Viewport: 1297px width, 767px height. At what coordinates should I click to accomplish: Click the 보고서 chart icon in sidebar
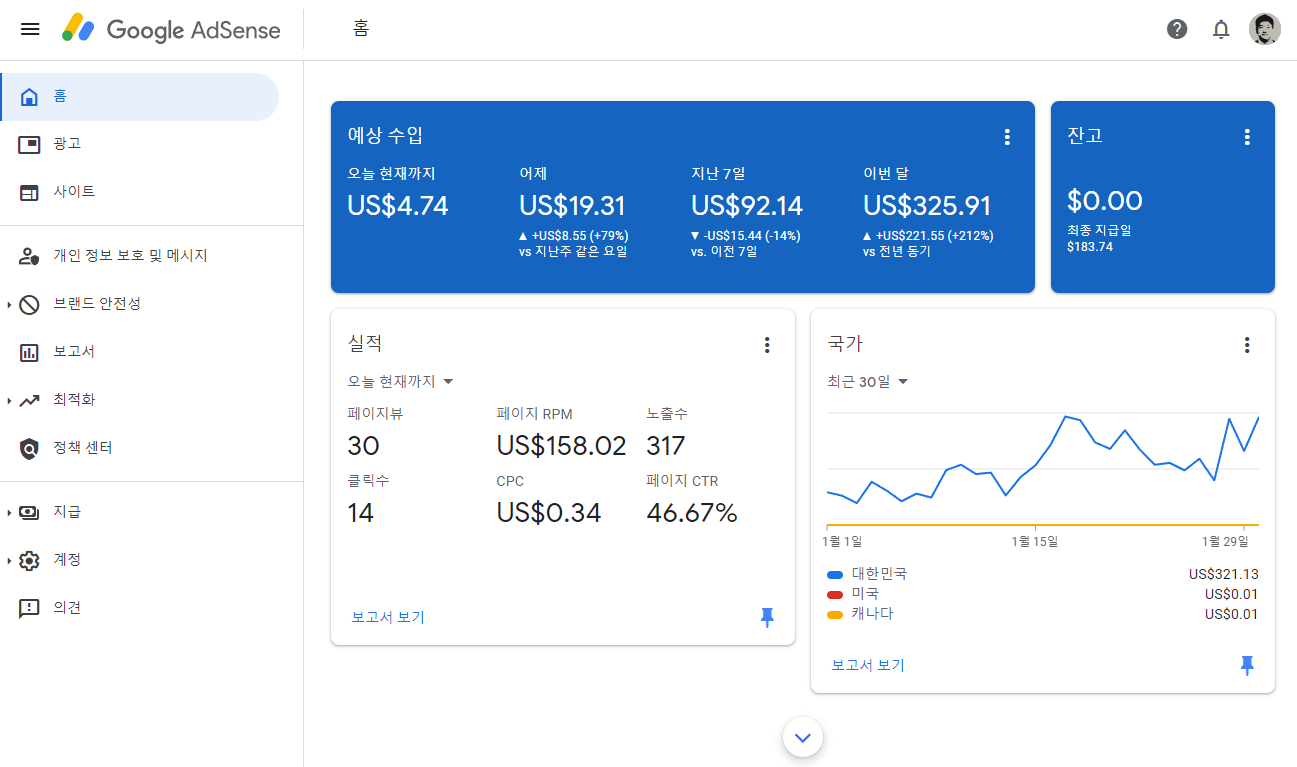(x=29, y=352)
